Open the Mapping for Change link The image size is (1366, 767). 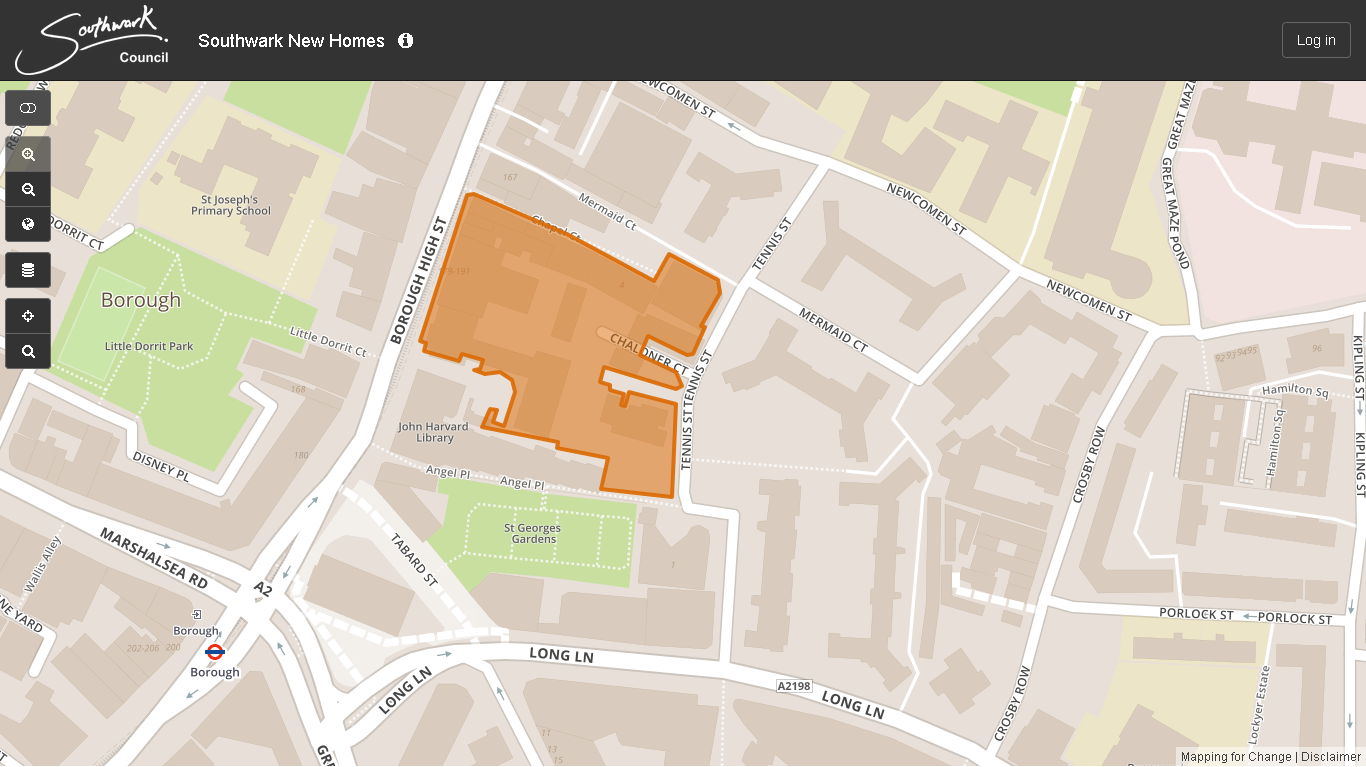(1236, 757)
